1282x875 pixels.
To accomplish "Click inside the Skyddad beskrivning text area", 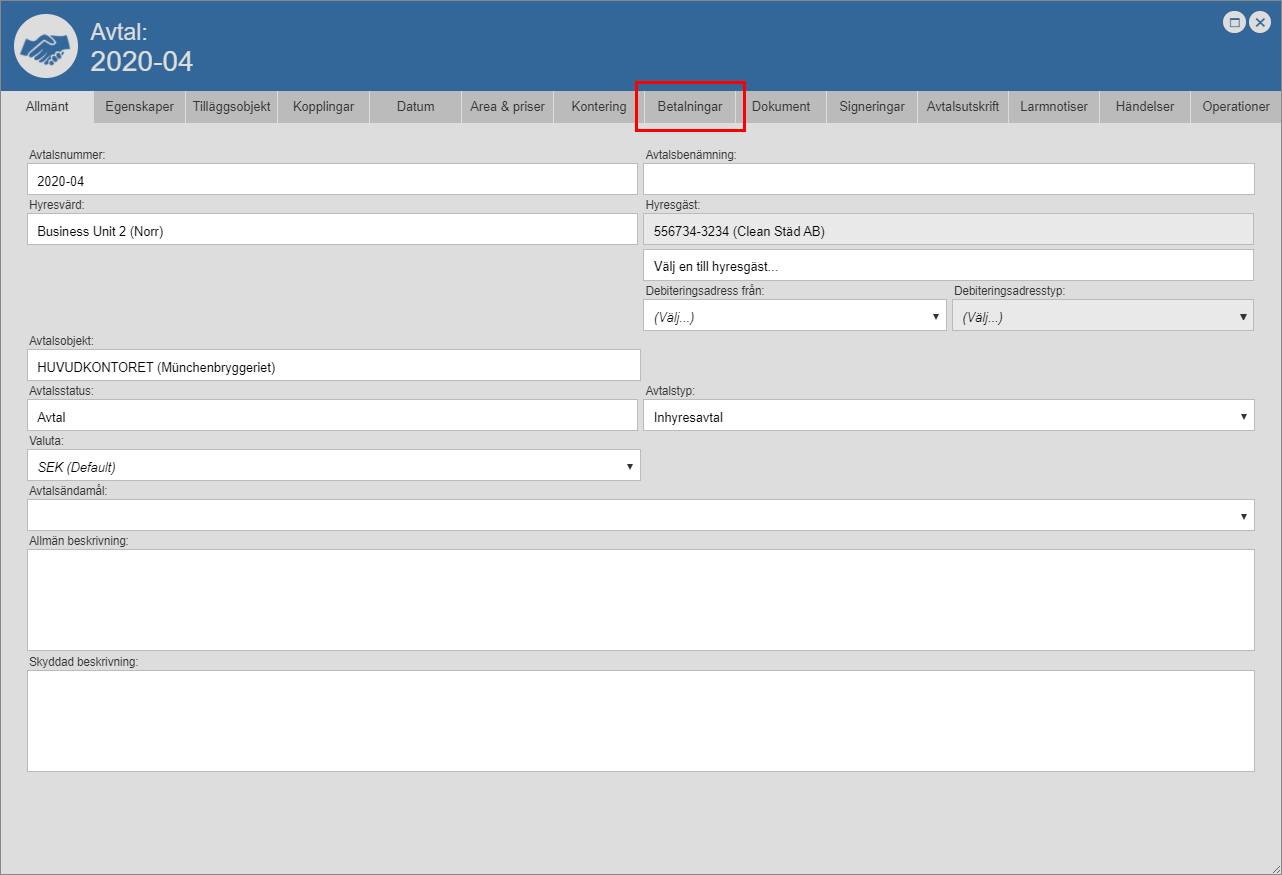I will (x=640, y=720).
